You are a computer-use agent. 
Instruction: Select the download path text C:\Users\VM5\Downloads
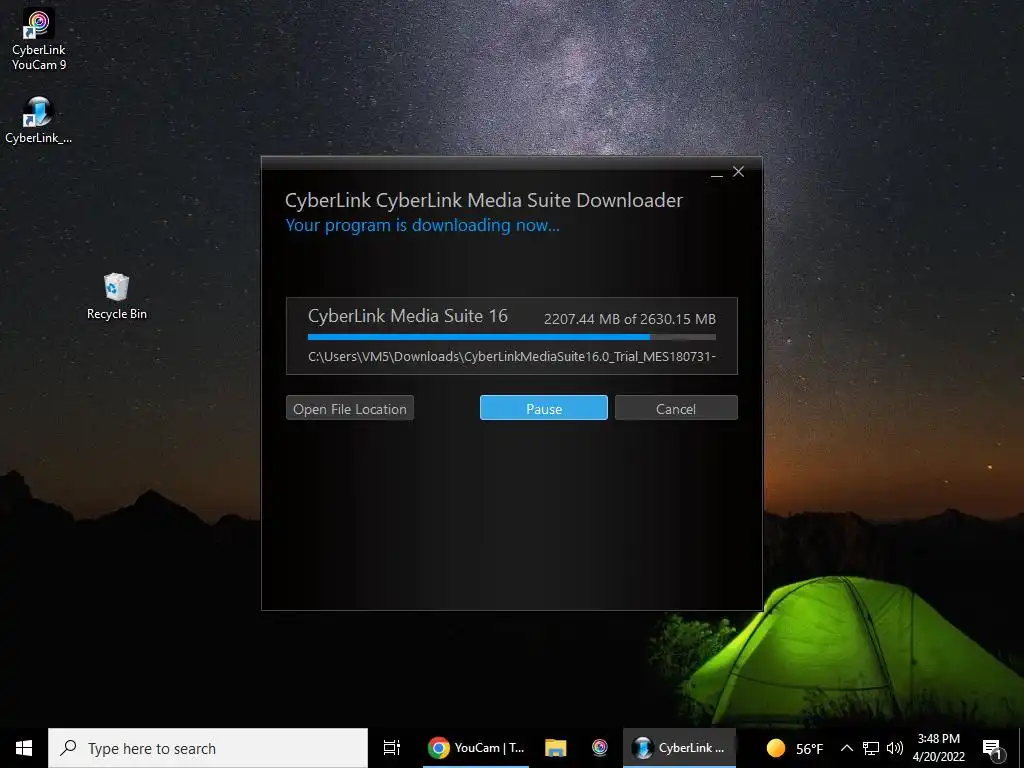512,357
